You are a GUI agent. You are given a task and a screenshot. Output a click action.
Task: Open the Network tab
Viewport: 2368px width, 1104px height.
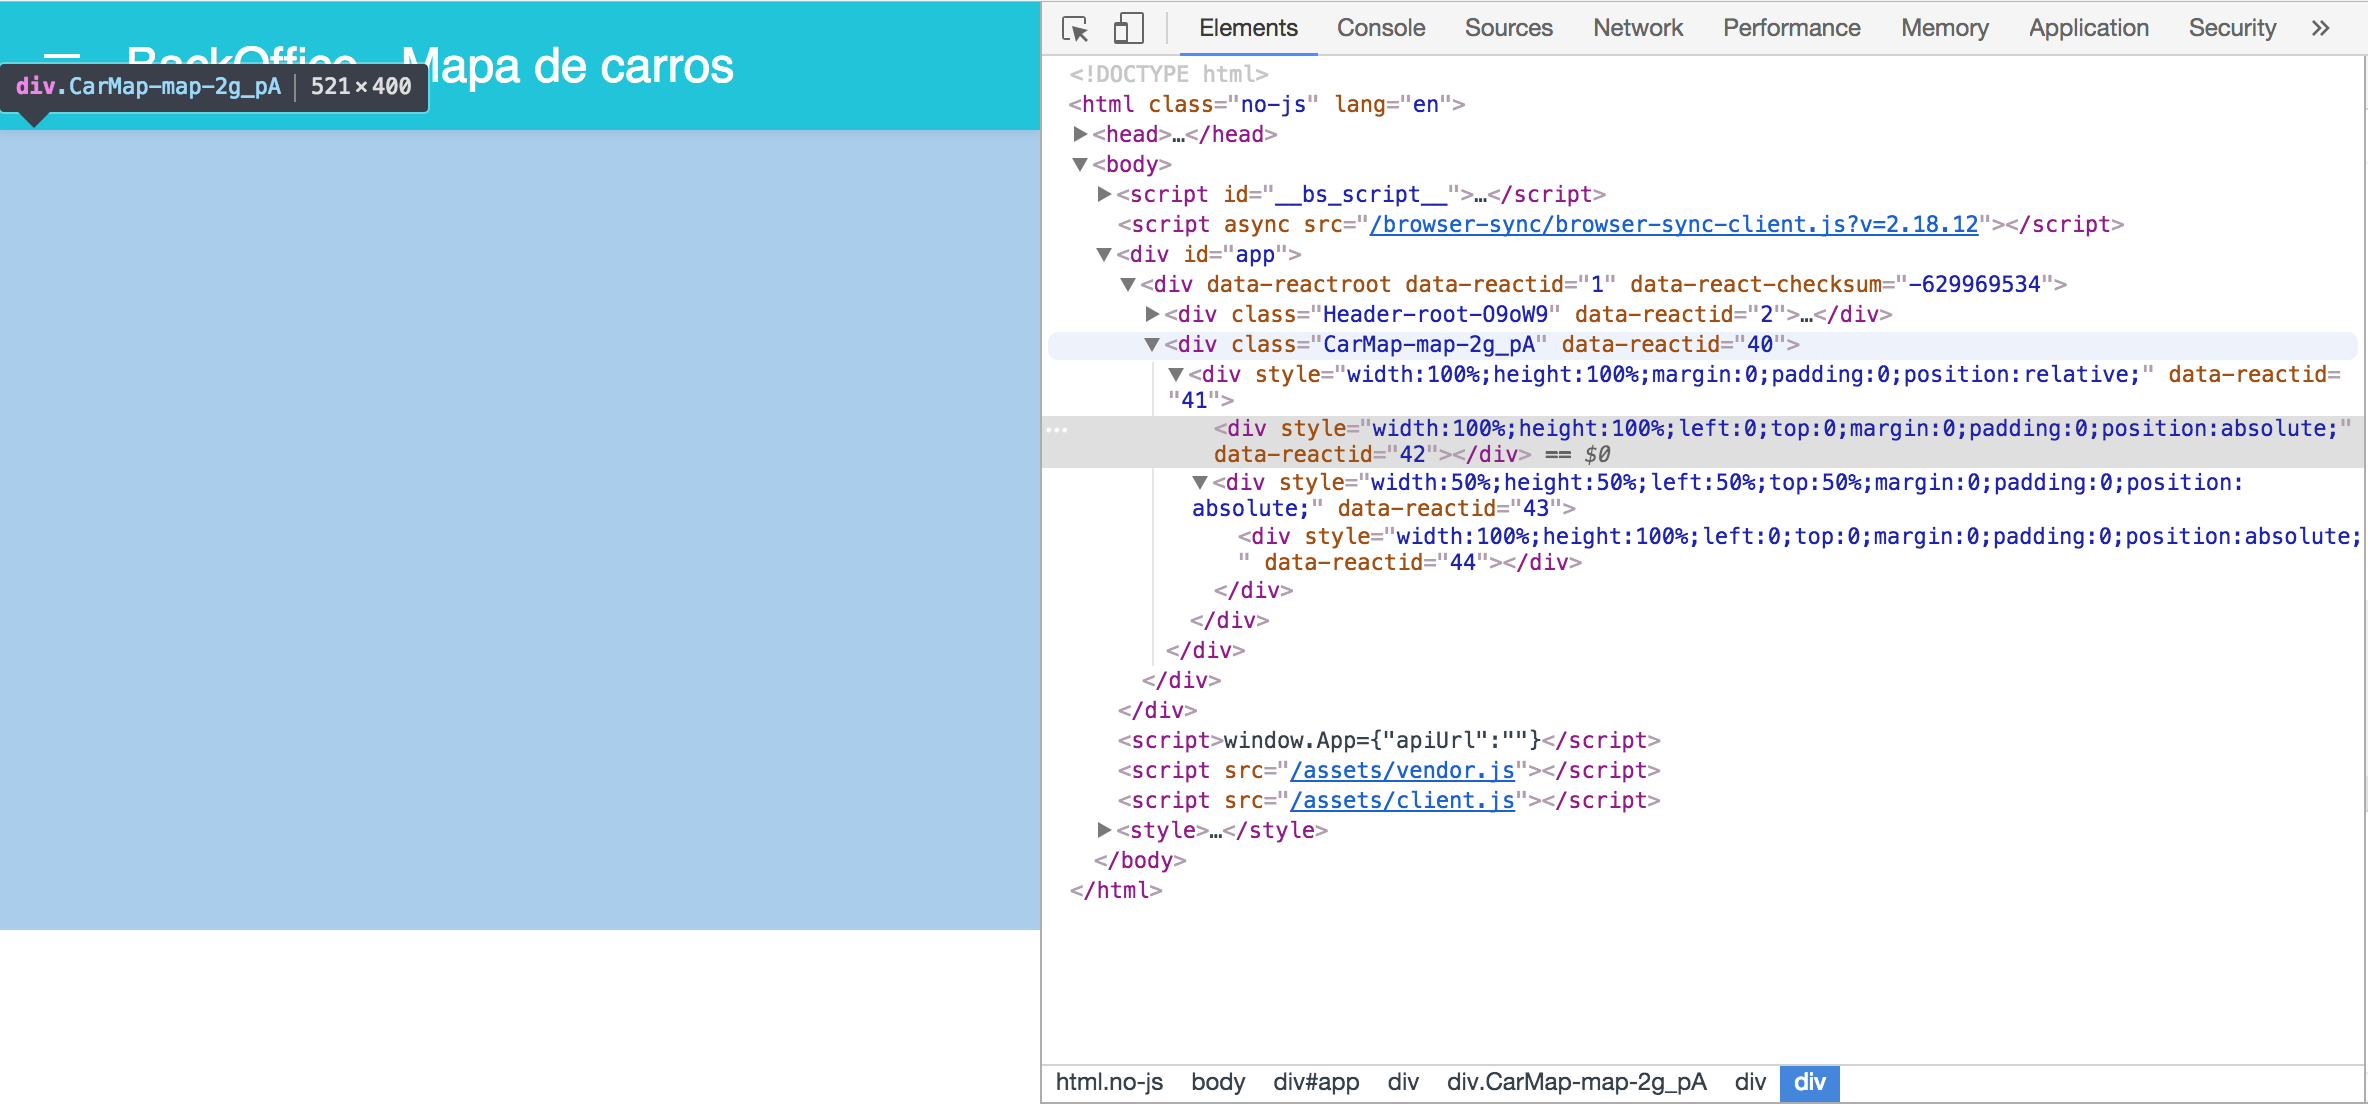click(1637, 28)
